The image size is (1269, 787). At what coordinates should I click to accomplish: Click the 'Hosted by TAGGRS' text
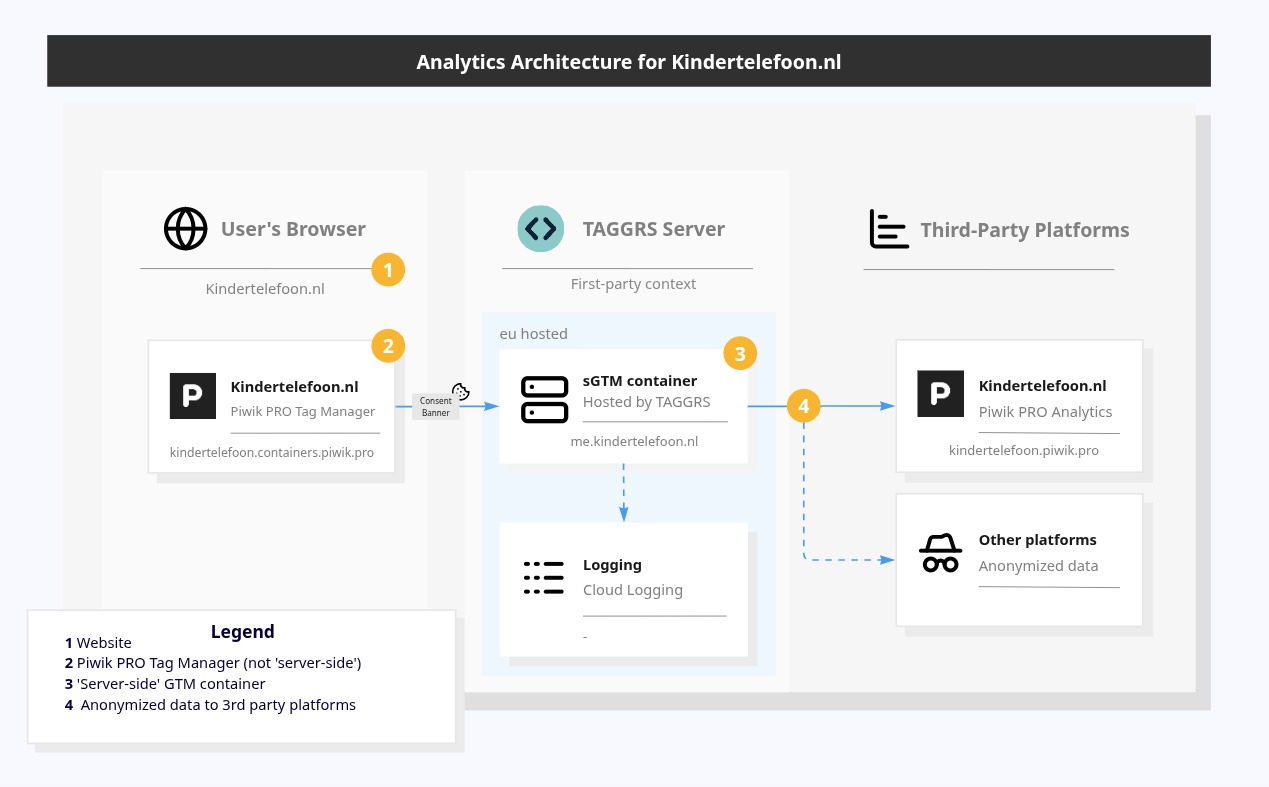click(647, 402)
